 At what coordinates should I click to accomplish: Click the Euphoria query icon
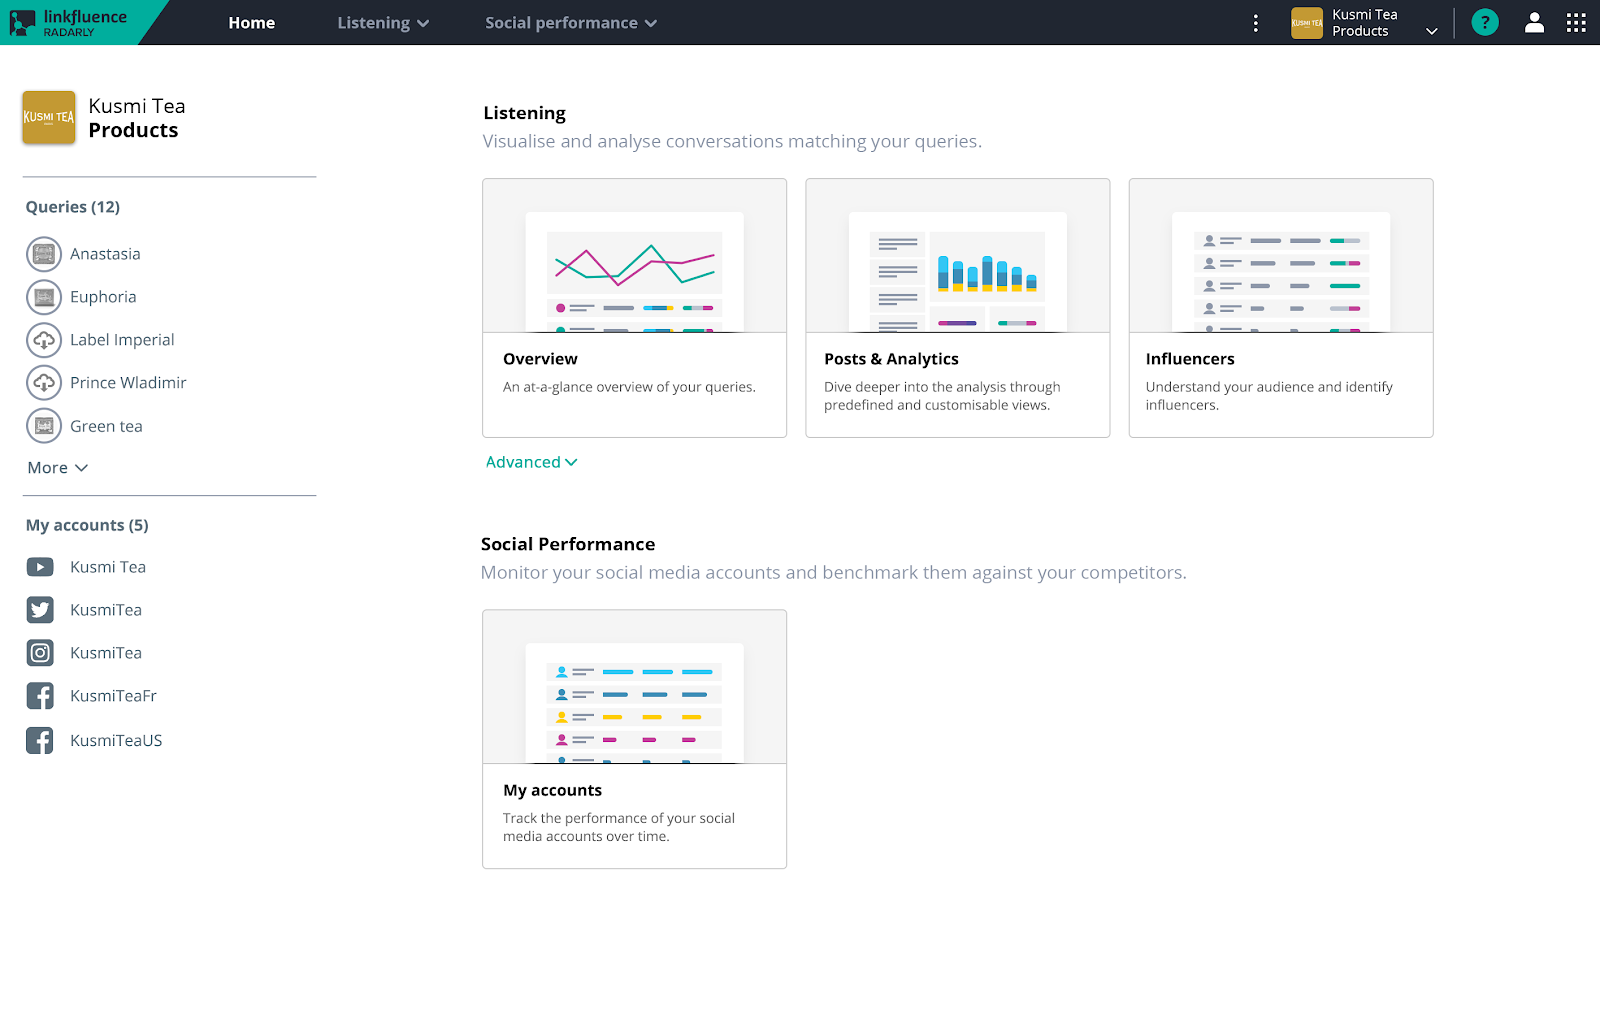tap(44, 297)
